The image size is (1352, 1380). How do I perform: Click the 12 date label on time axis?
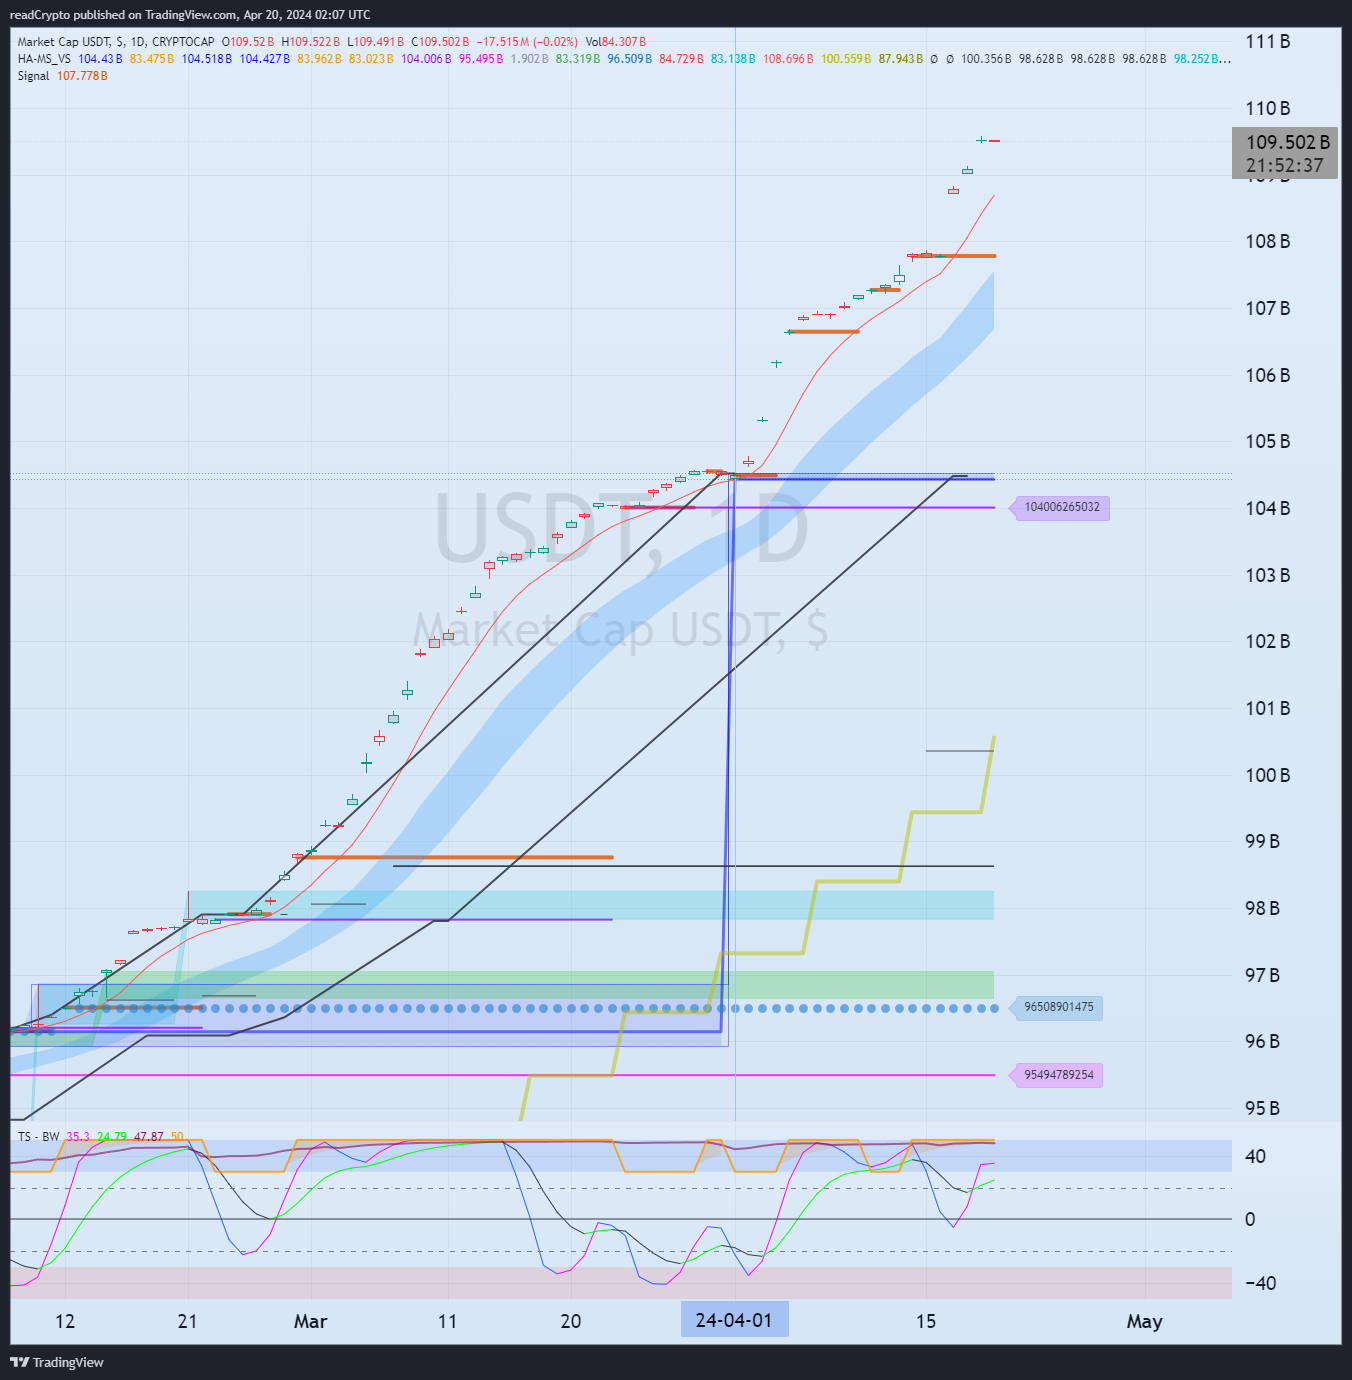click(x=65, y=1322)
